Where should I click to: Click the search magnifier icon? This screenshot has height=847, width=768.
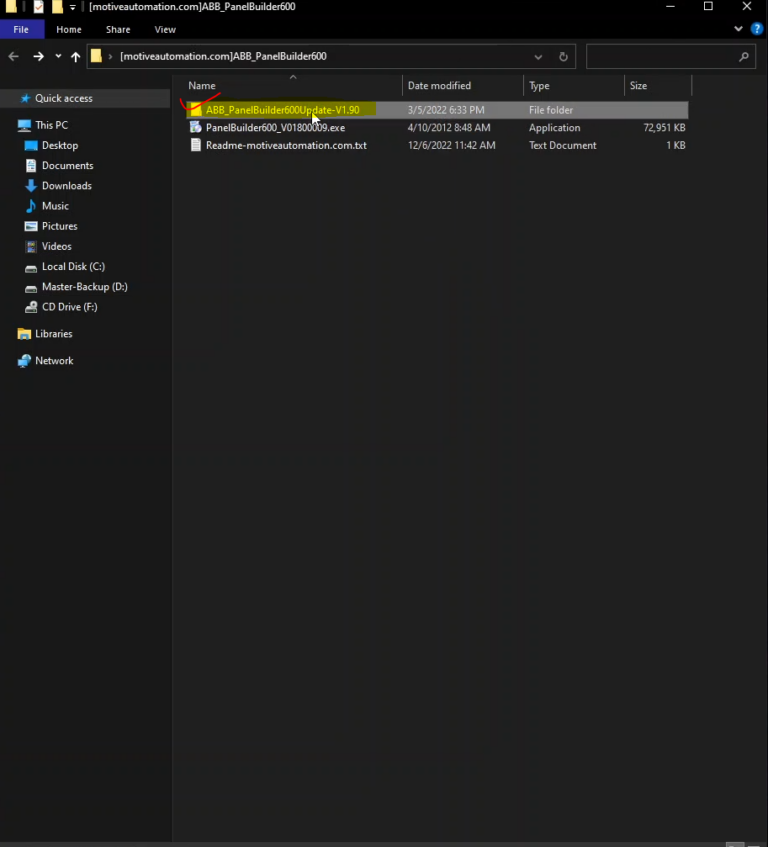743,57
